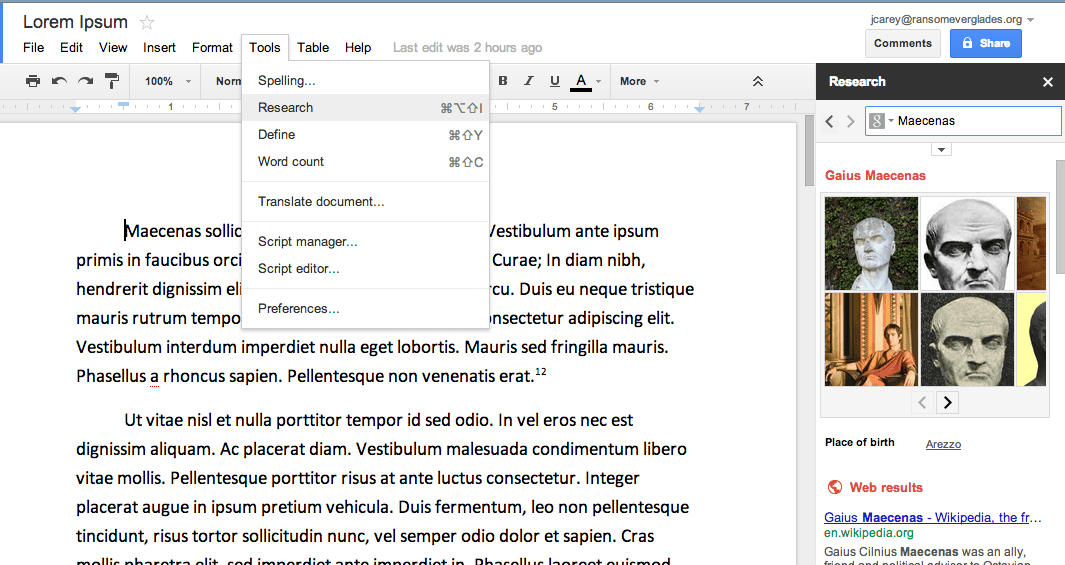1065x565 pixels.
Task: Open the View menu
Action: (113, 48)
